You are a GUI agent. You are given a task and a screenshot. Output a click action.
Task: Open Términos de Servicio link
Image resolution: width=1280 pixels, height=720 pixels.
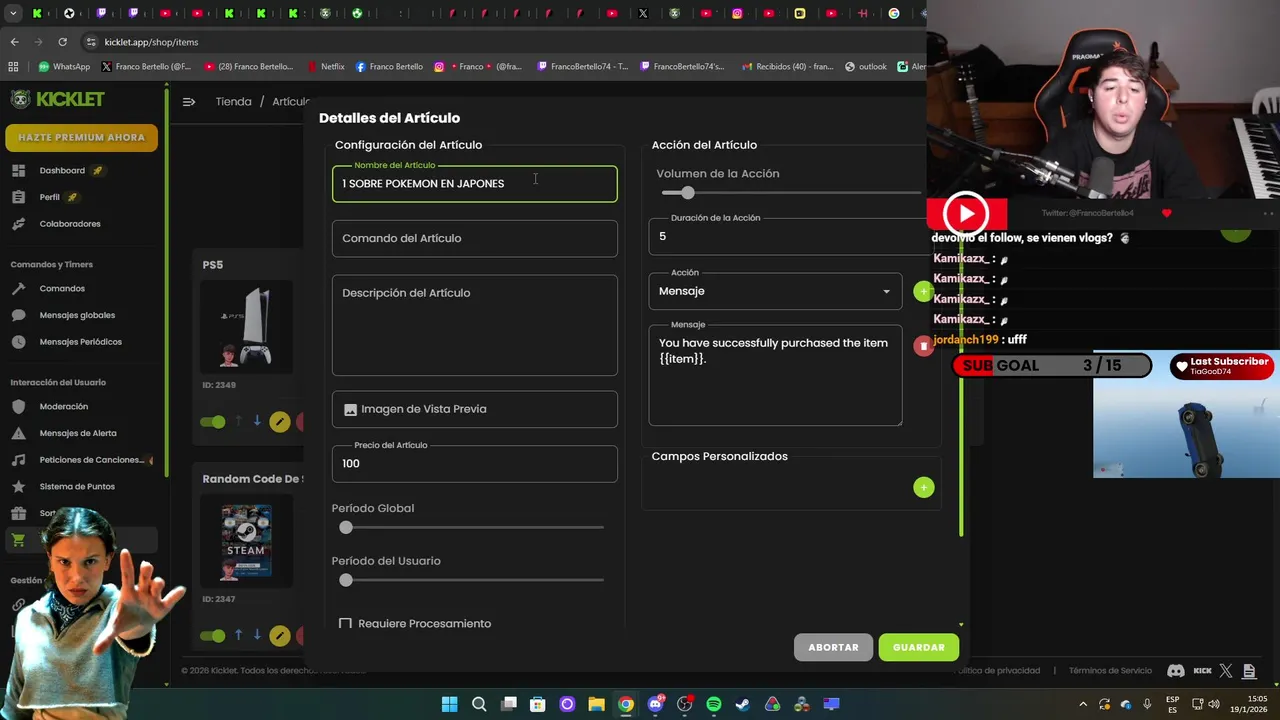coord(1110,671)
